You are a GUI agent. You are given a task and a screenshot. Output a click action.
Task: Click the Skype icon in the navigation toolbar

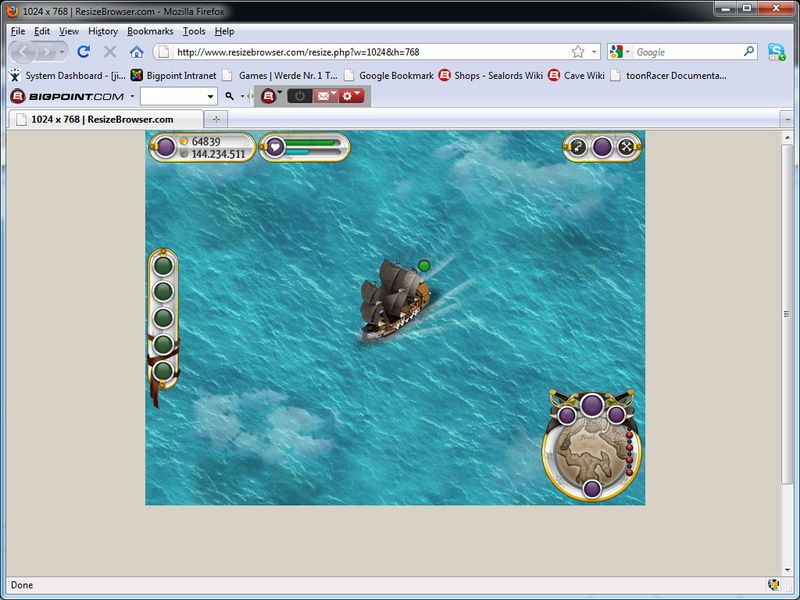[x=776, y=52]
